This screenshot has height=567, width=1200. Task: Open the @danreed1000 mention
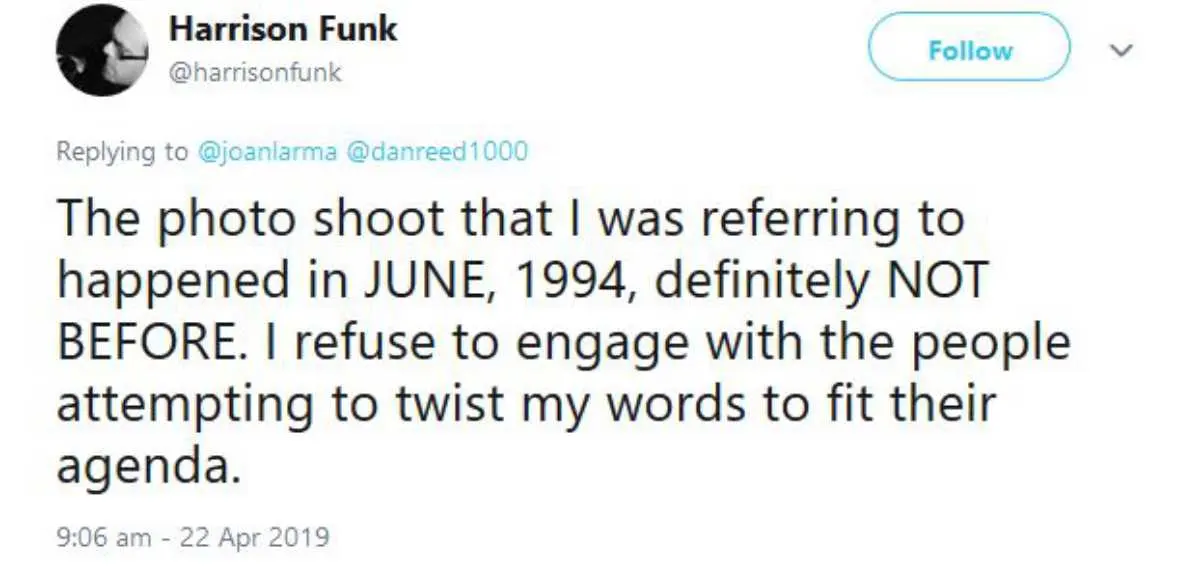pos(436,151)
